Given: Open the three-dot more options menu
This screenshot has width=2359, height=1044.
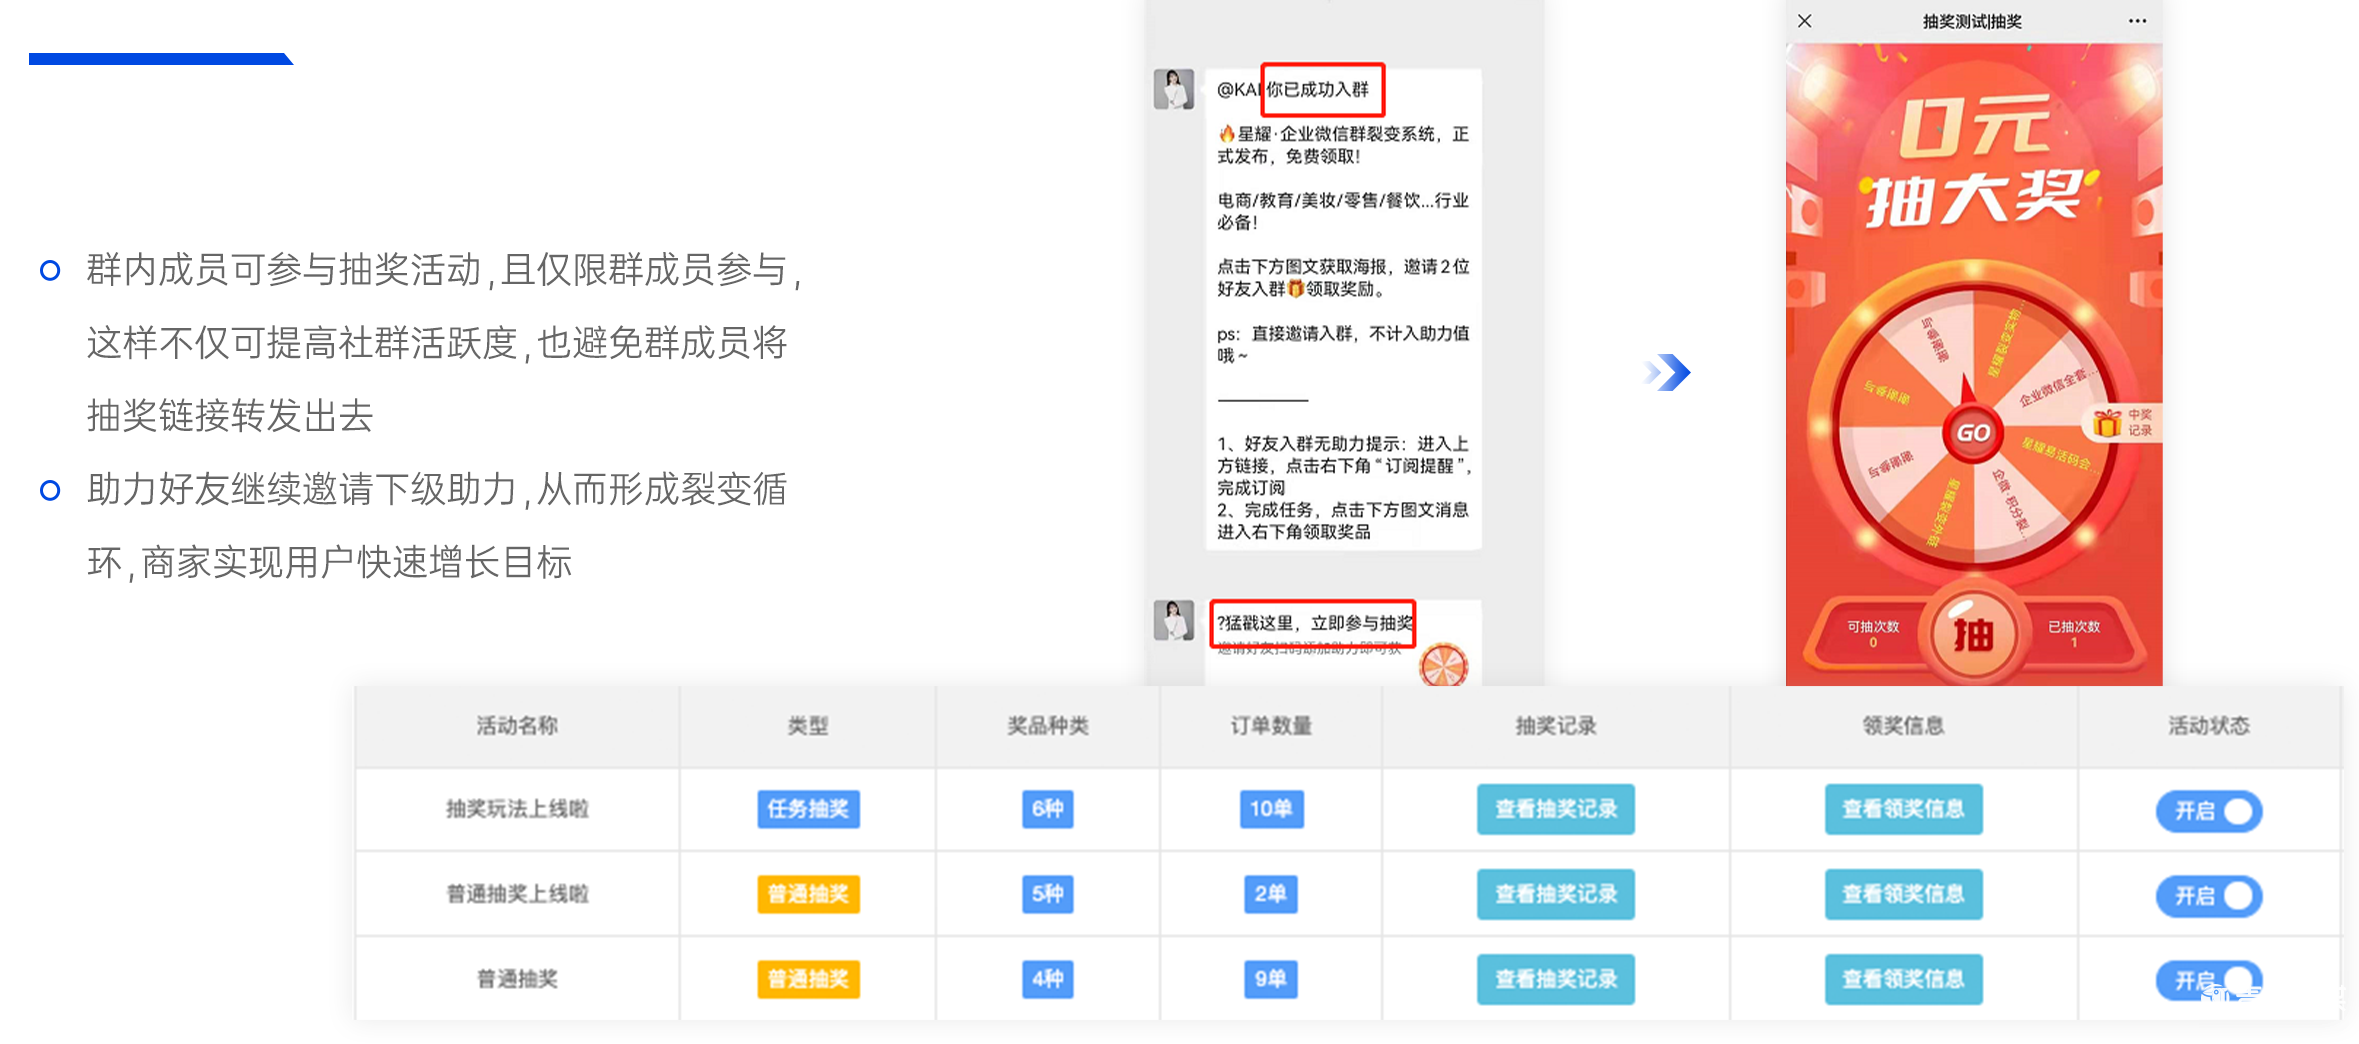Looking at the screenshot, I should (2137, 21).
